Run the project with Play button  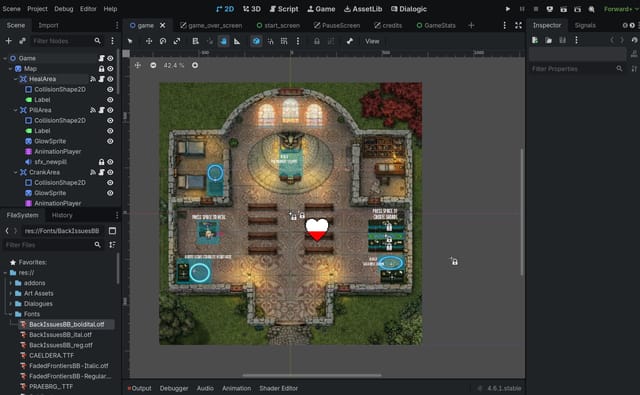point(508,9)
